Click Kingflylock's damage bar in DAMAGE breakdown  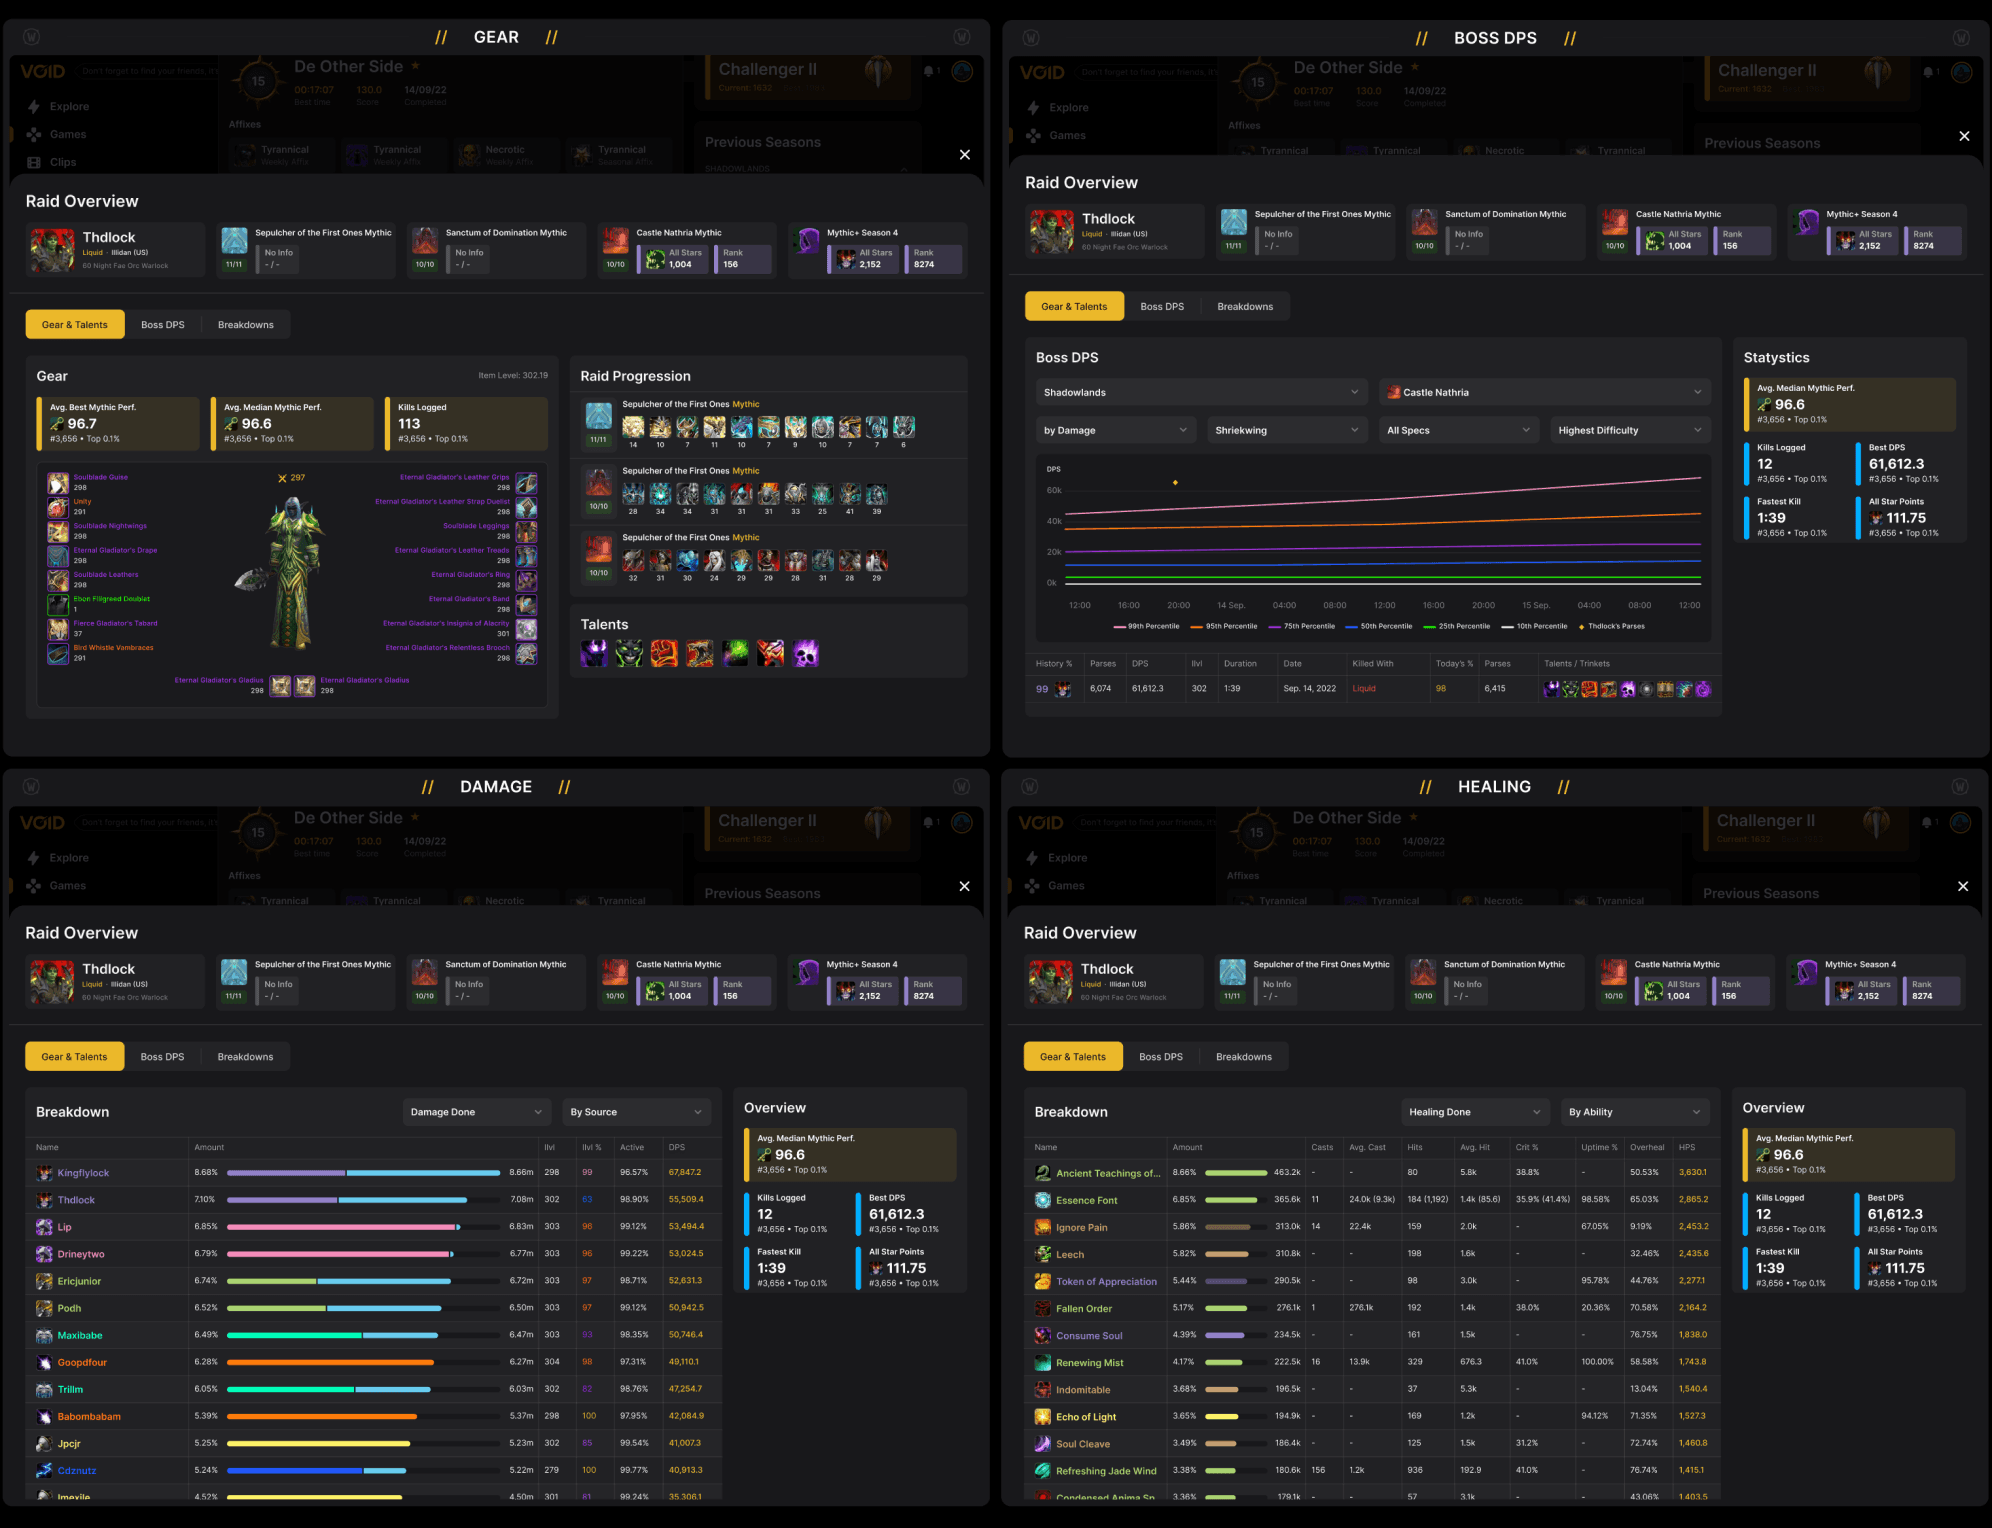[364, 1172]
